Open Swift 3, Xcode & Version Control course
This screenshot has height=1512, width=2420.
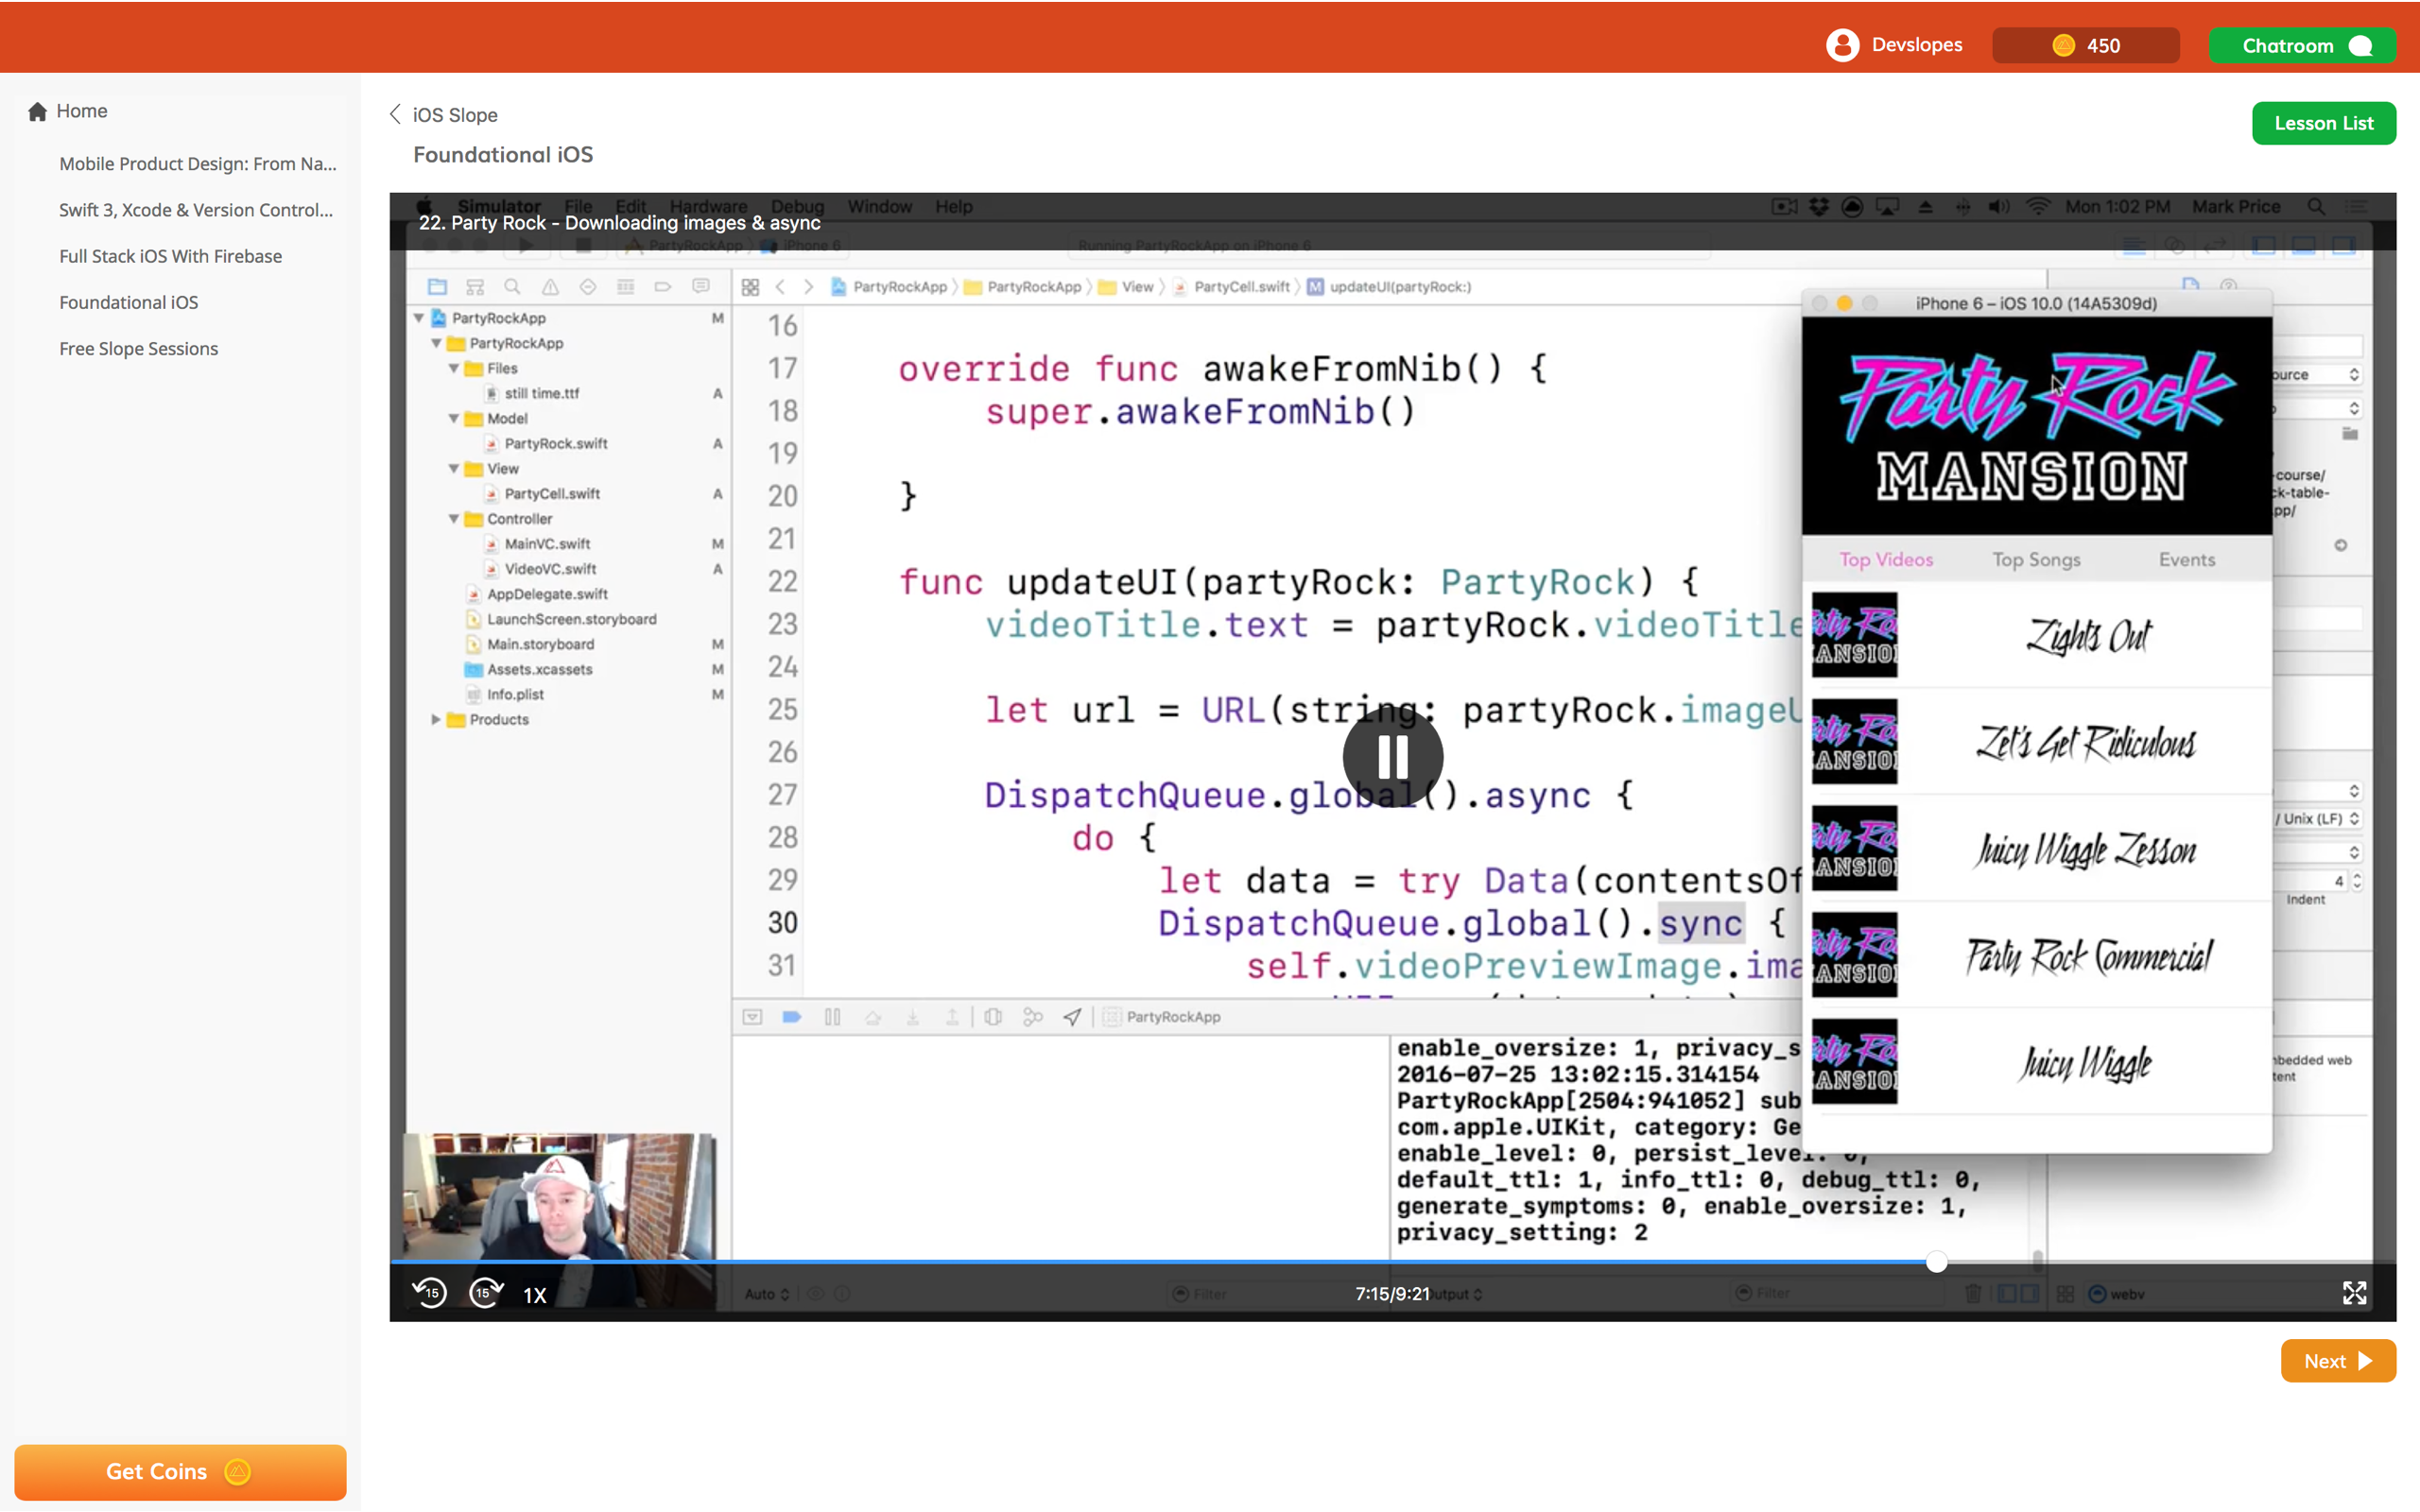[x=196, y=210]
